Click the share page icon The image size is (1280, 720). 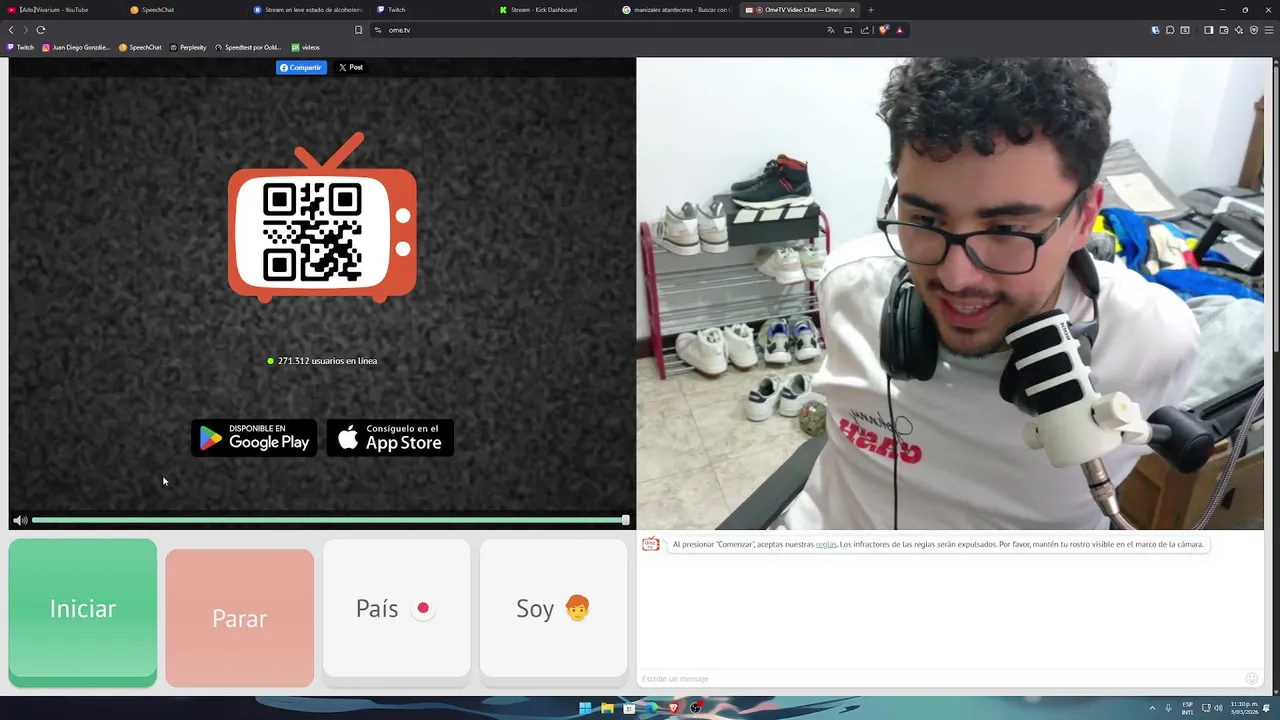pos(865,30)
